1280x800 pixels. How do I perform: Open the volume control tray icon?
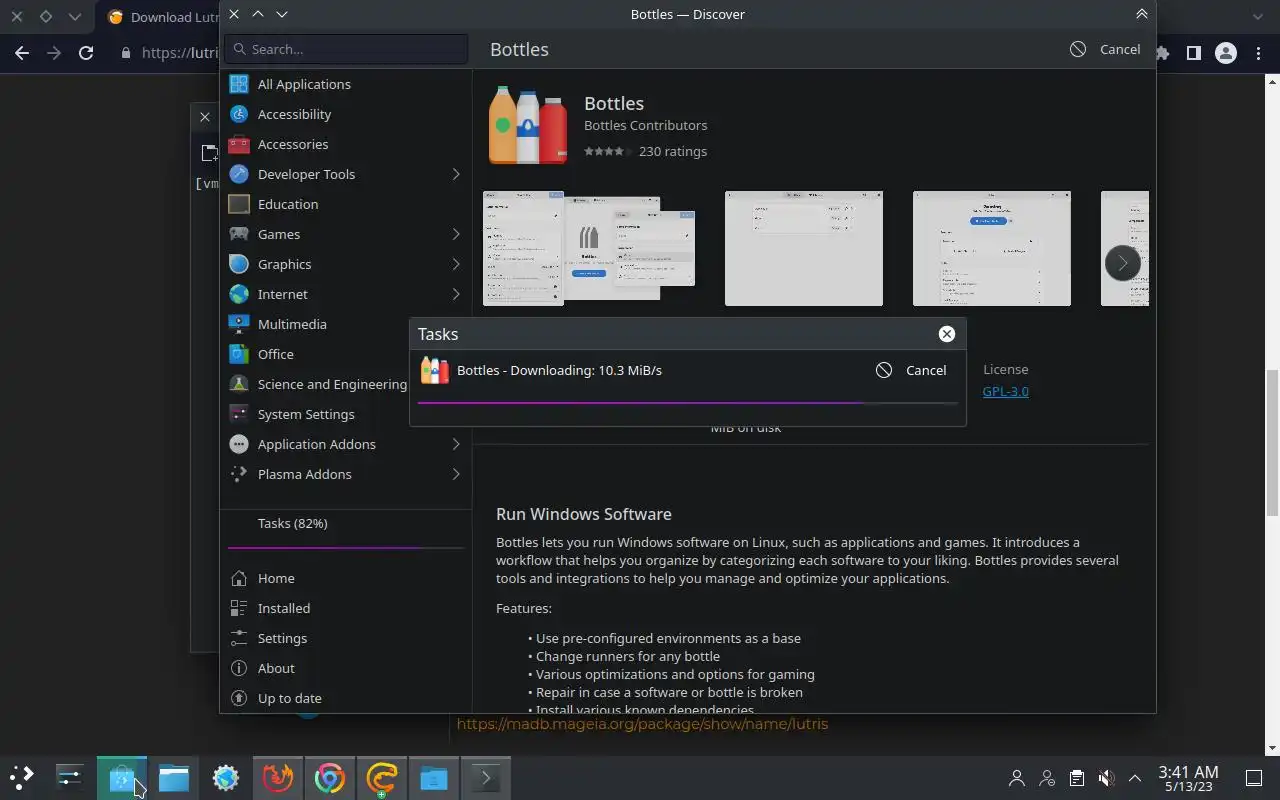point(1106,778)
